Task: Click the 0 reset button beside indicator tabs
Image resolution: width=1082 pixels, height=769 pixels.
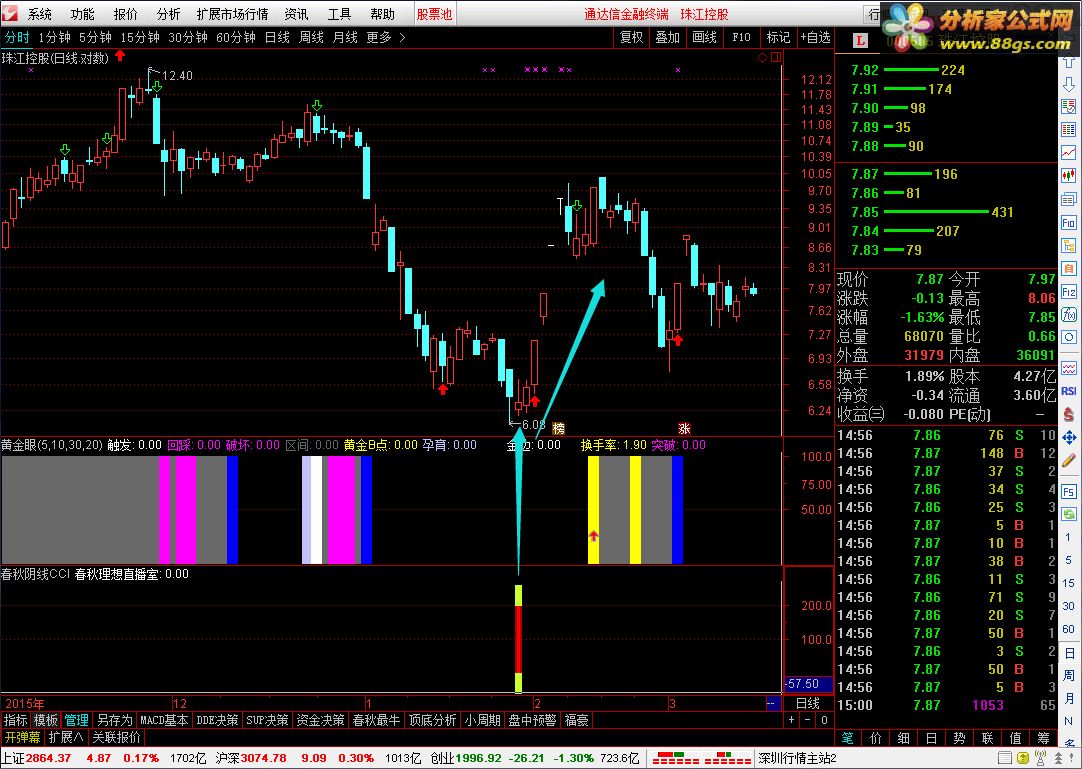Action: coord(824,720)
